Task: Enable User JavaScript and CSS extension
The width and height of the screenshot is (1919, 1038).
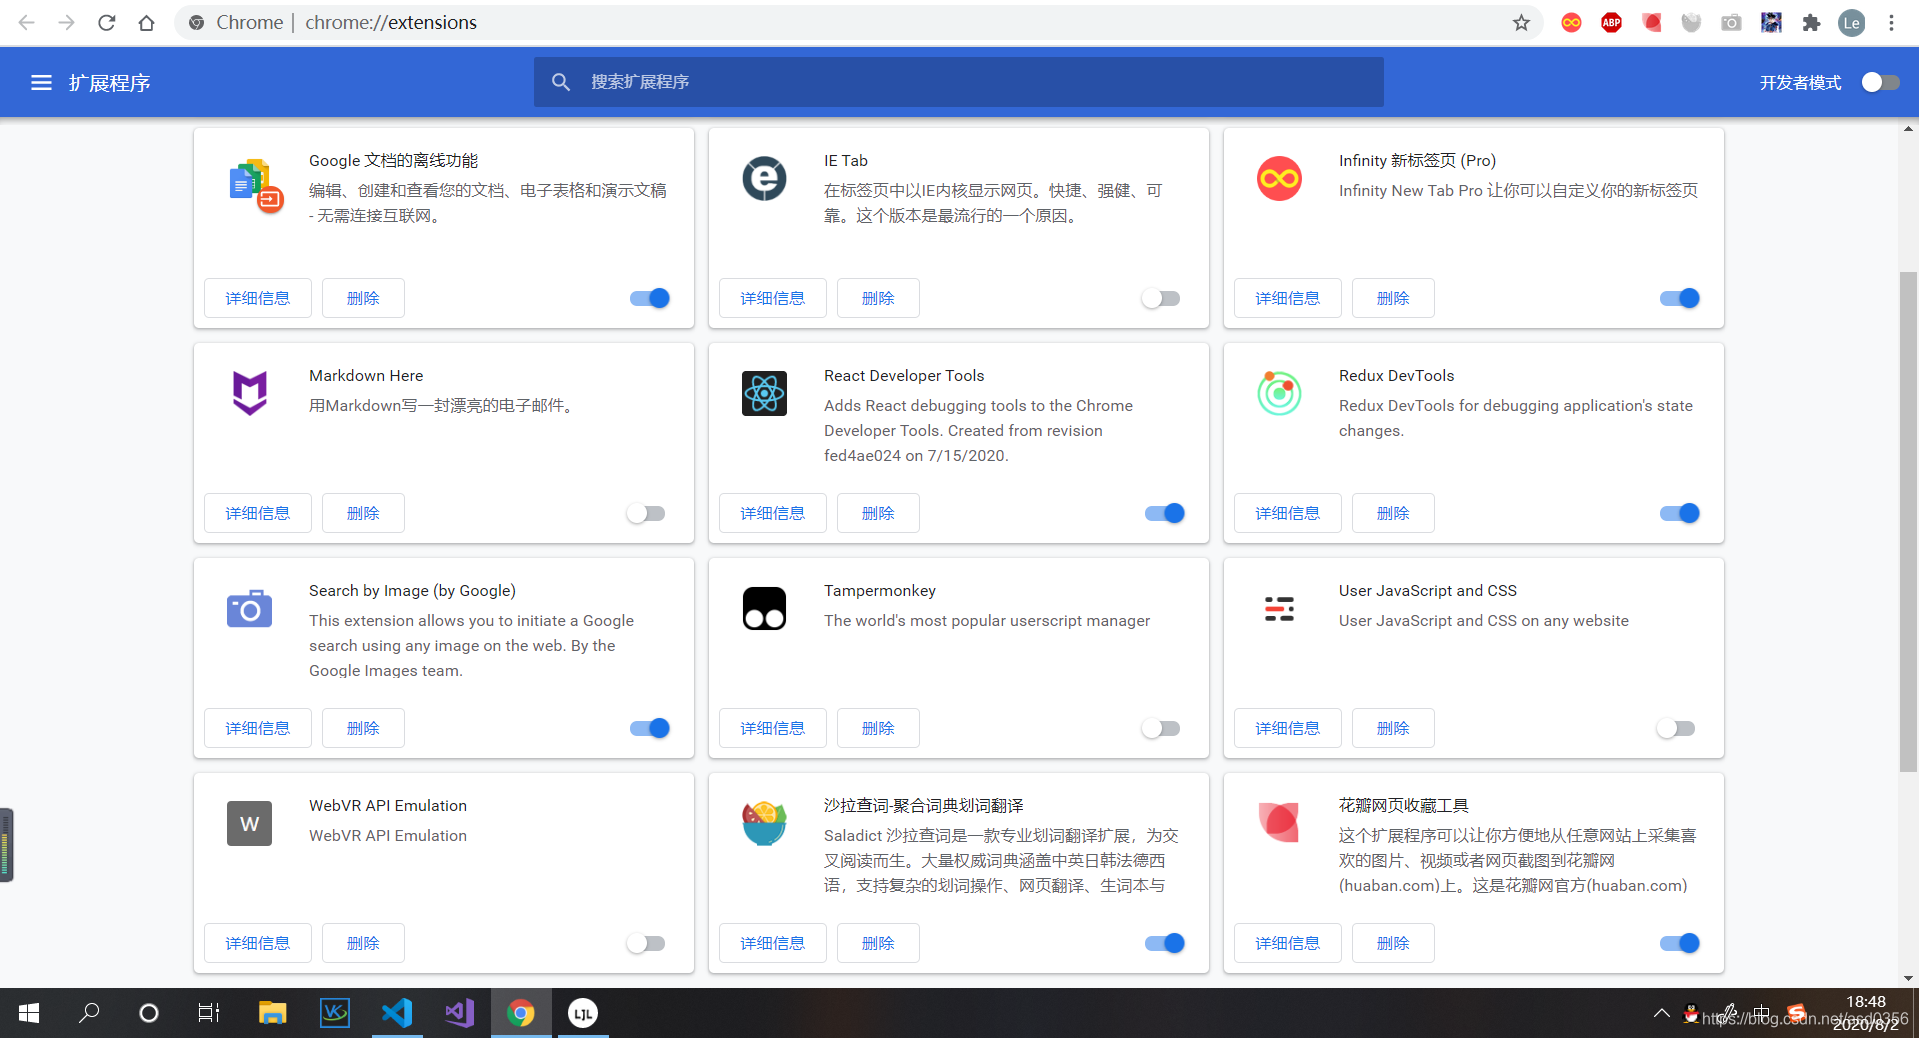Action: pyautogui.click(x=1676, y=728)
